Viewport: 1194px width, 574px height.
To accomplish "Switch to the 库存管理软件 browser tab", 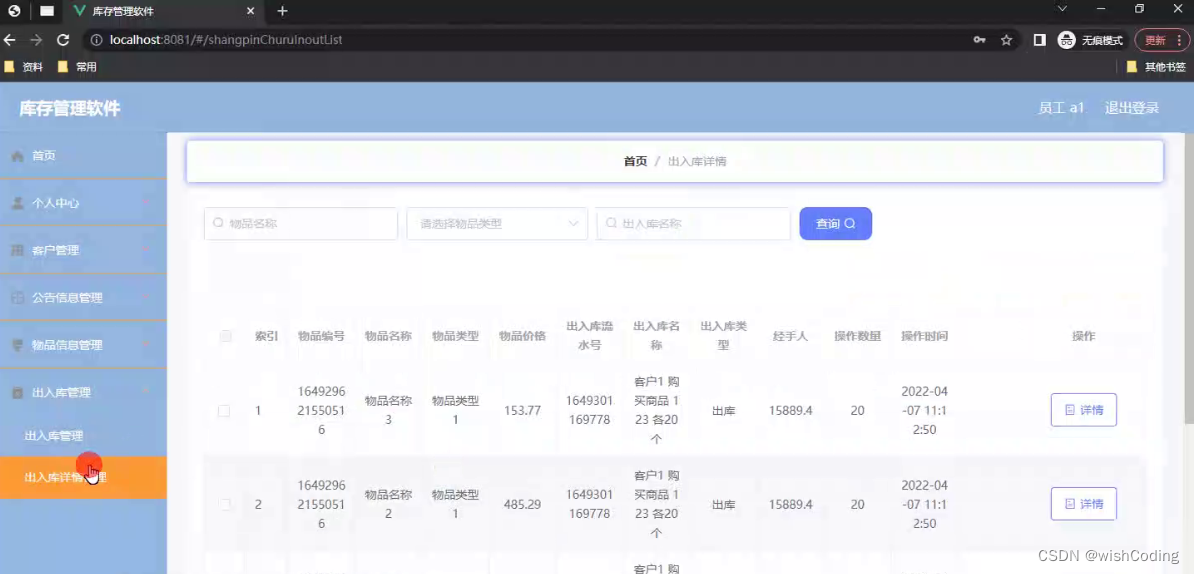I will (x=164, y=11).
